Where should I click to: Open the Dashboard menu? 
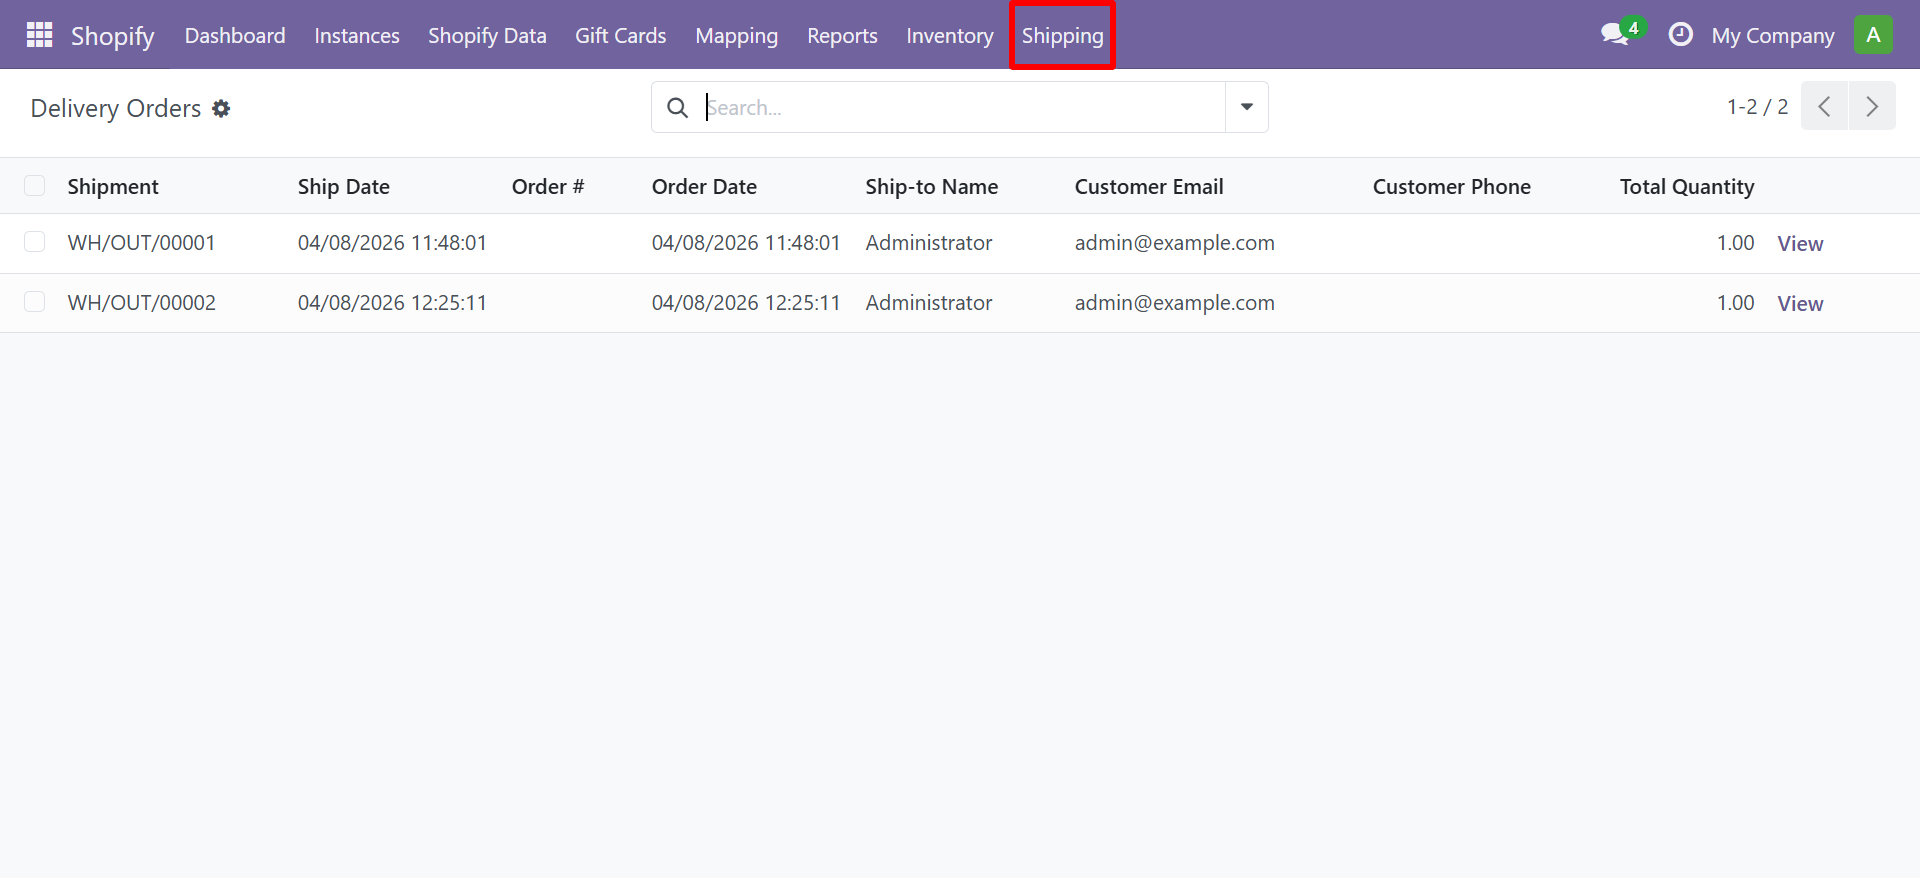235,36
